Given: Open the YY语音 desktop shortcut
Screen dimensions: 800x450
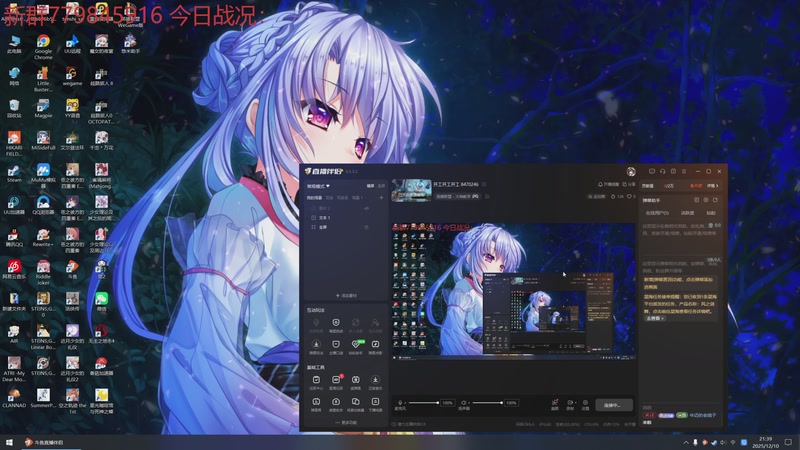Looking at the screenshot, I should 72,109.
